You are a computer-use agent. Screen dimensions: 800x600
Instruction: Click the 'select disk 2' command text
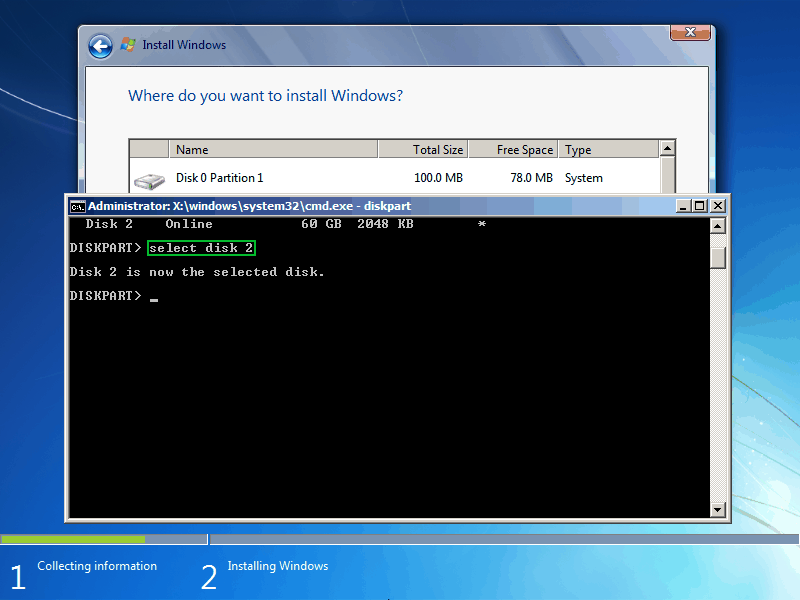pos(201,248)
